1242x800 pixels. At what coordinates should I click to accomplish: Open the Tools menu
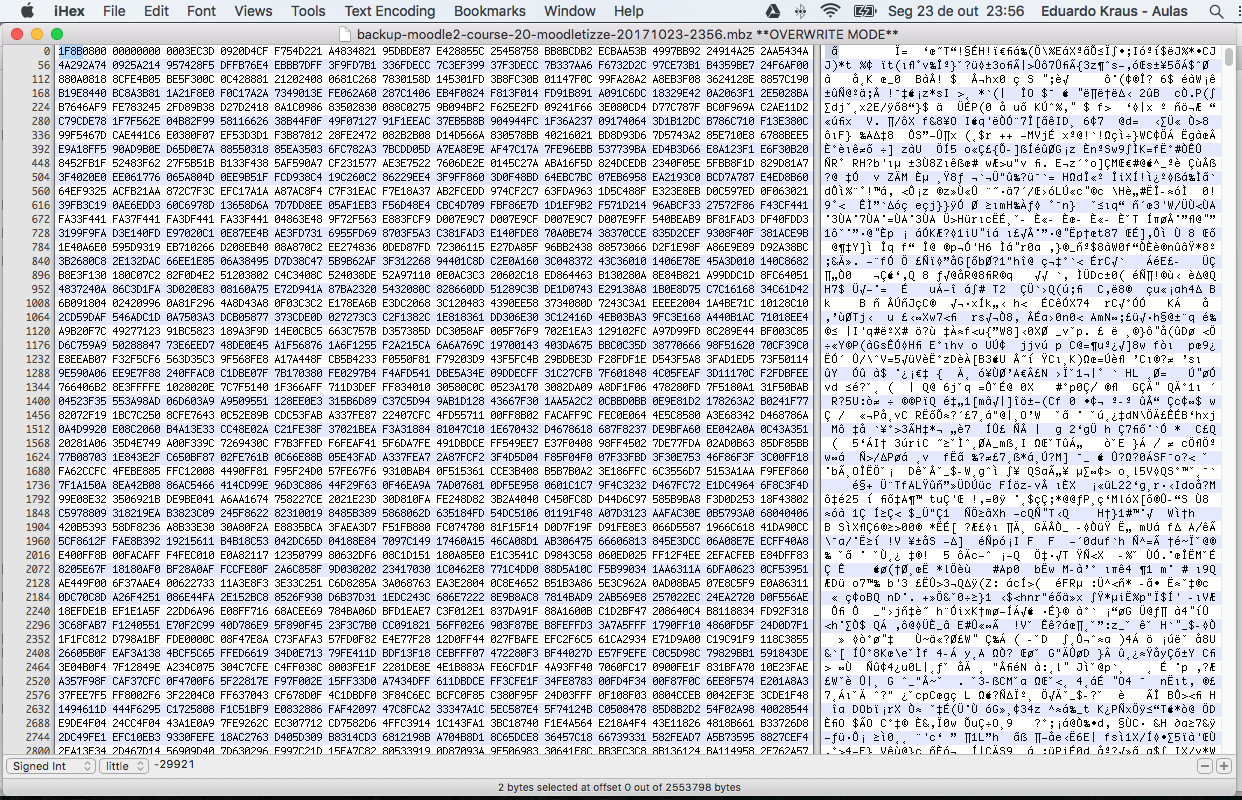(x=308, y=11)
